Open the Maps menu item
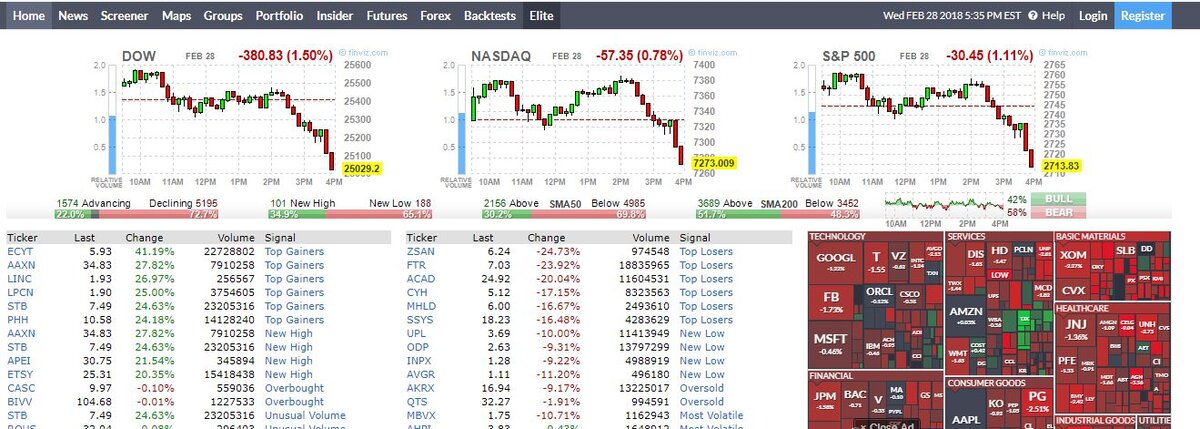Image resolution: width=1200 pixels, height=429 pixels. click(x=176, y=16)
